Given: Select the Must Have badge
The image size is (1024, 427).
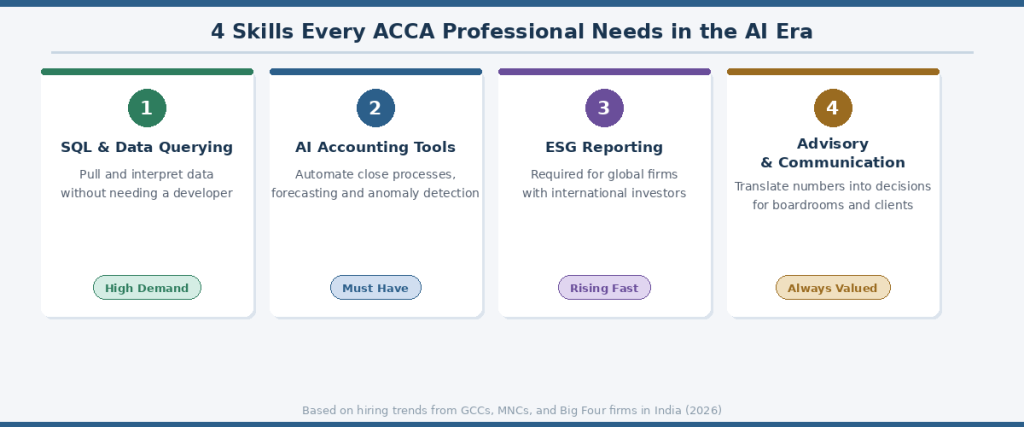Looking at the screenshot, I should click(x=376, y=288).
